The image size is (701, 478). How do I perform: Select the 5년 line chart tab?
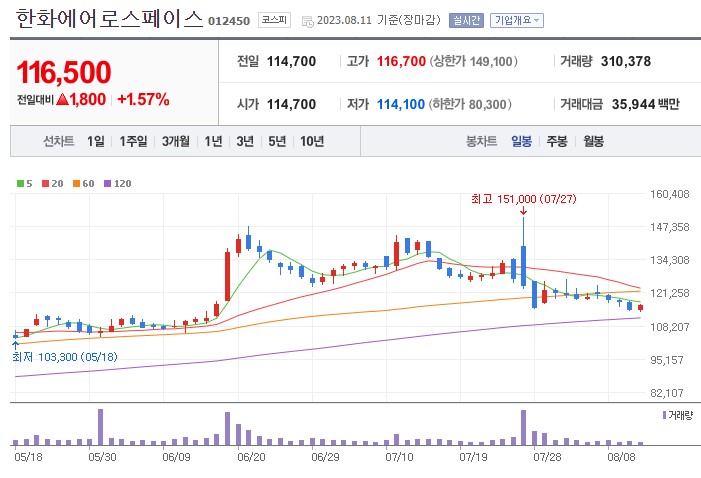click(277, 141)
